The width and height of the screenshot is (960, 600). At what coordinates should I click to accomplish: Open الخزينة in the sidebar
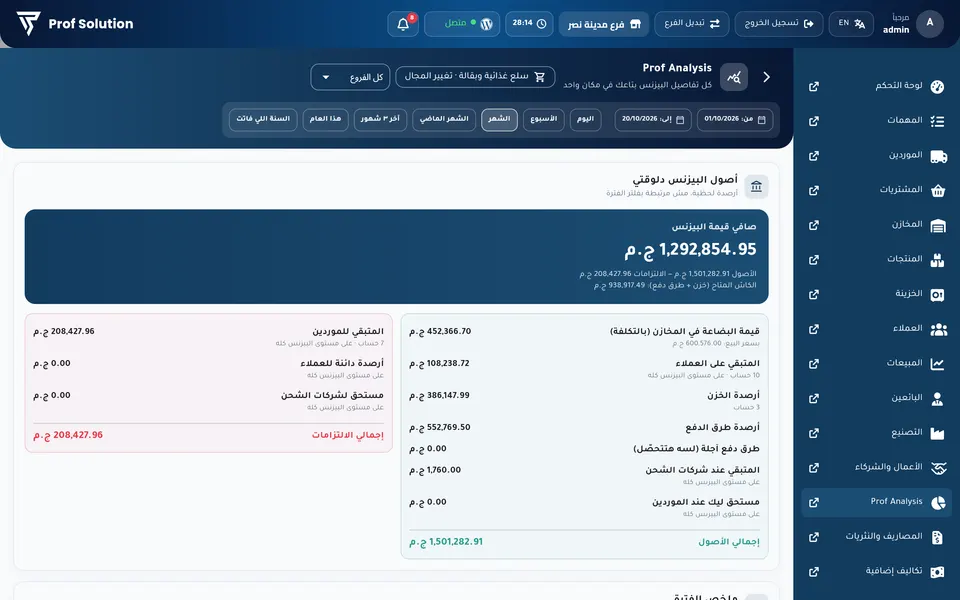point(877,294)
